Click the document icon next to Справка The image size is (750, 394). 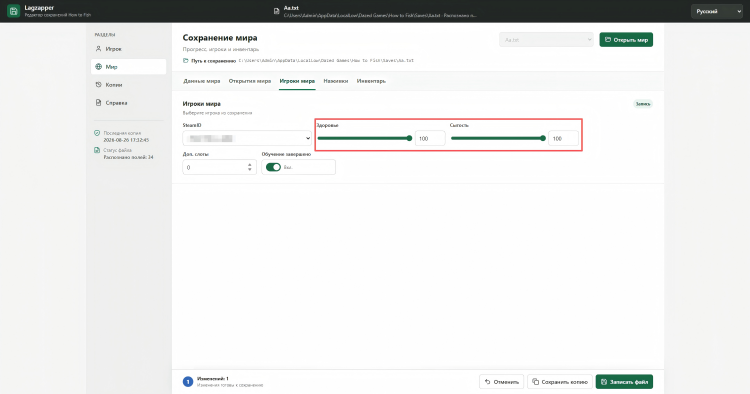click(x=99, y=103)
